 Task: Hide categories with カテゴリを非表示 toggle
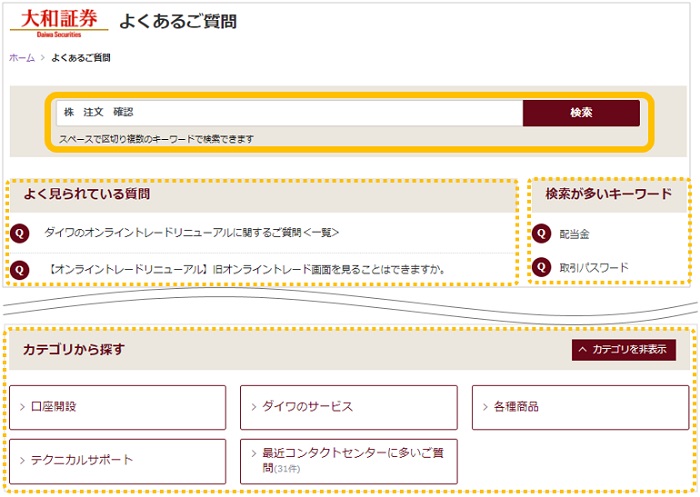click(x=624, y=350)
